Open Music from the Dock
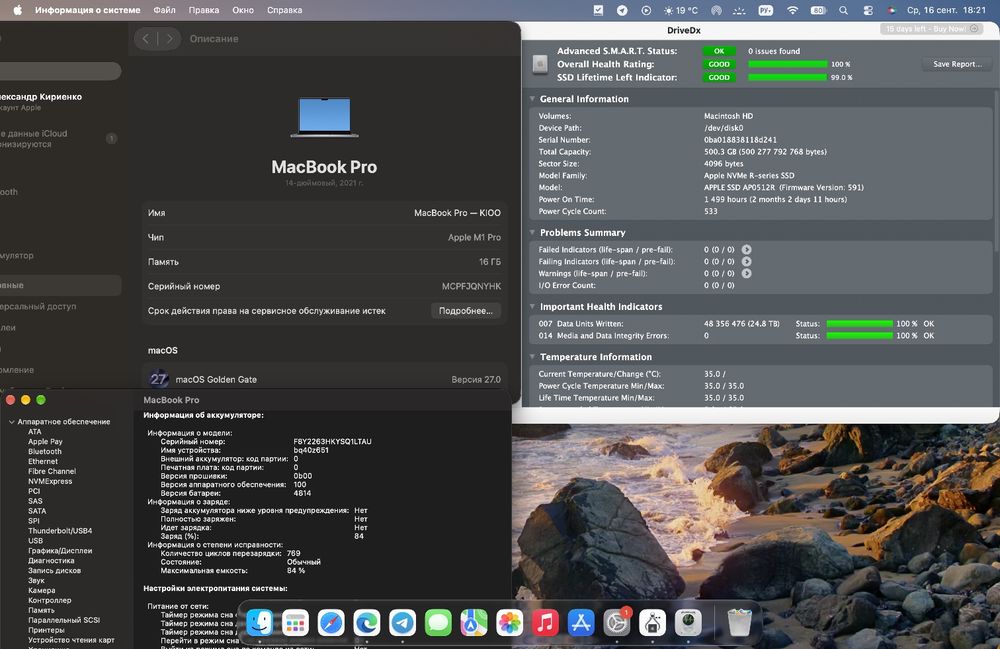The image size is (1000, 649). pos(545,622)
